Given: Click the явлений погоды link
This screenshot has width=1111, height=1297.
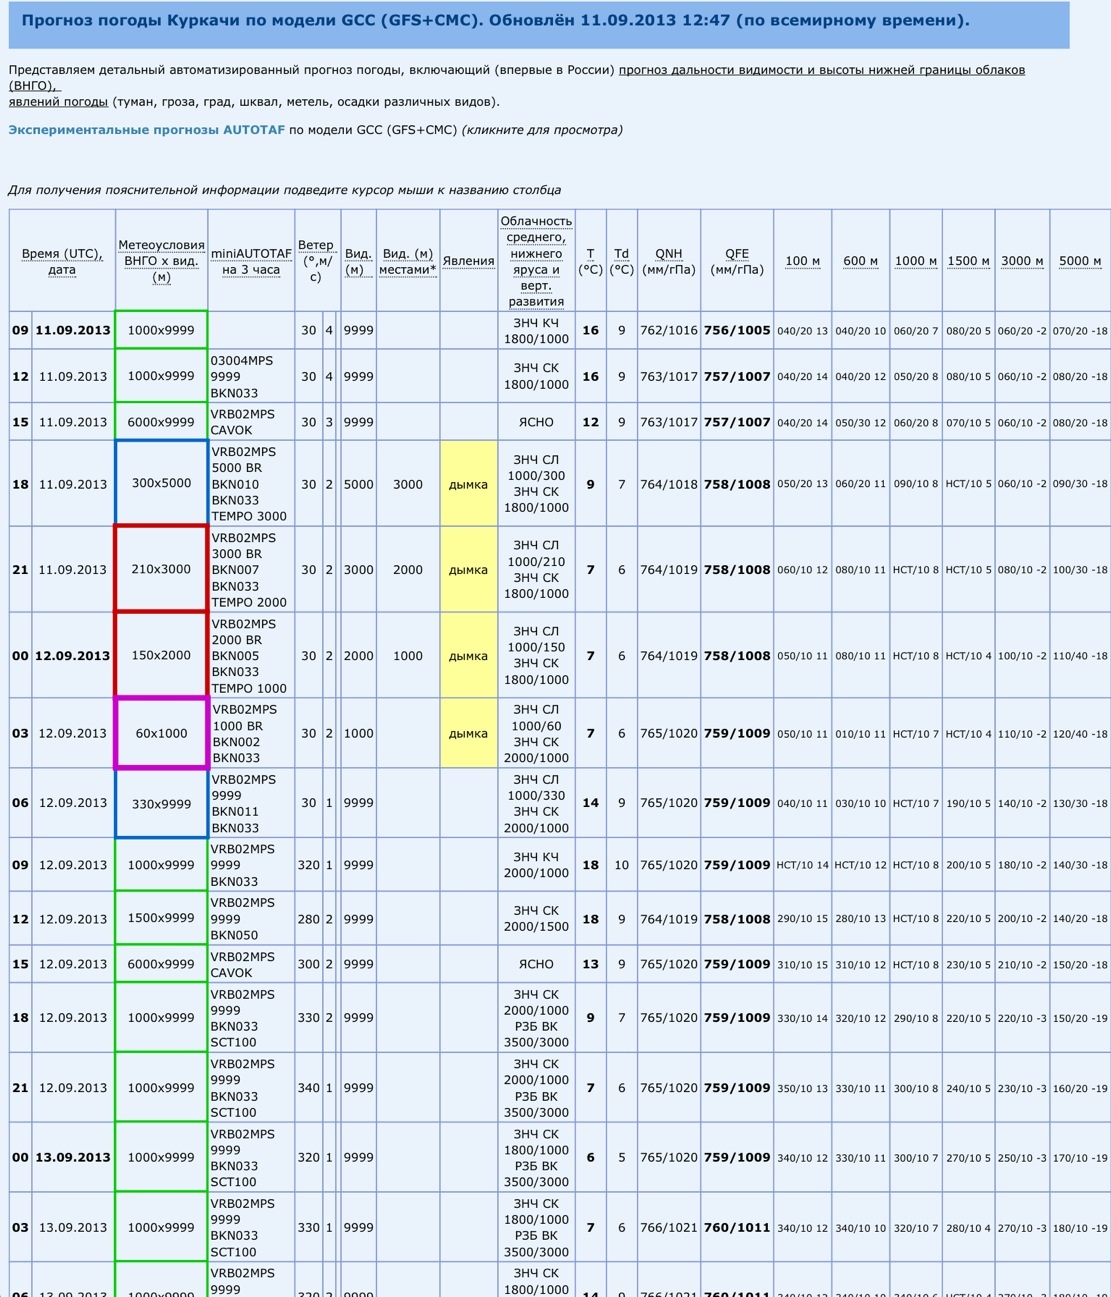Looking at the screenshot, I should [58, 101].
